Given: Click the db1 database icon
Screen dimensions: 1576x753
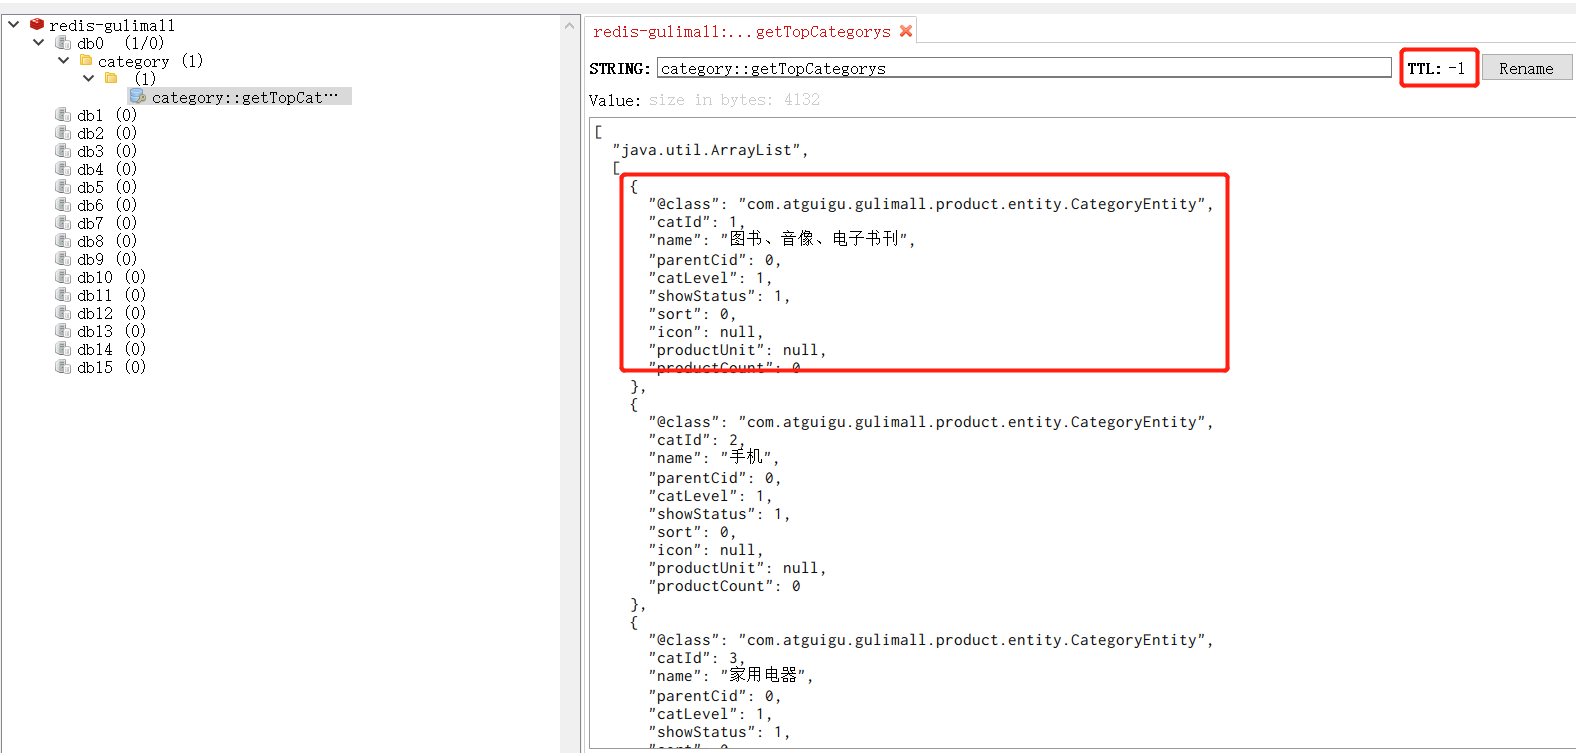Looking at the screenshot, I should tap(63, 114).
